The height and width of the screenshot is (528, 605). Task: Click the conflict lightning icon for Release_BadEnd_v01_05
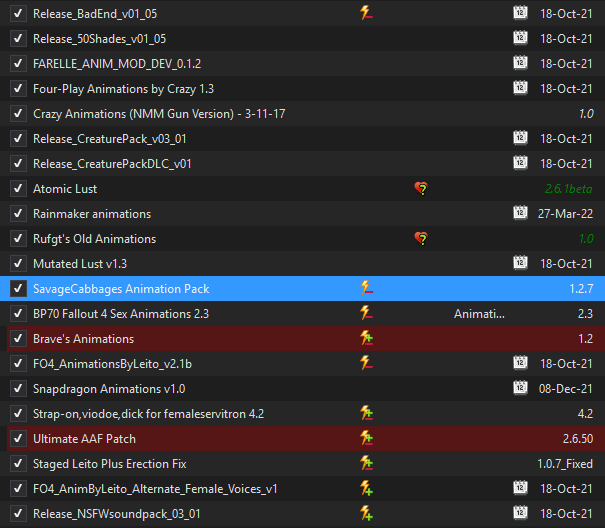(x=366, y=13)
